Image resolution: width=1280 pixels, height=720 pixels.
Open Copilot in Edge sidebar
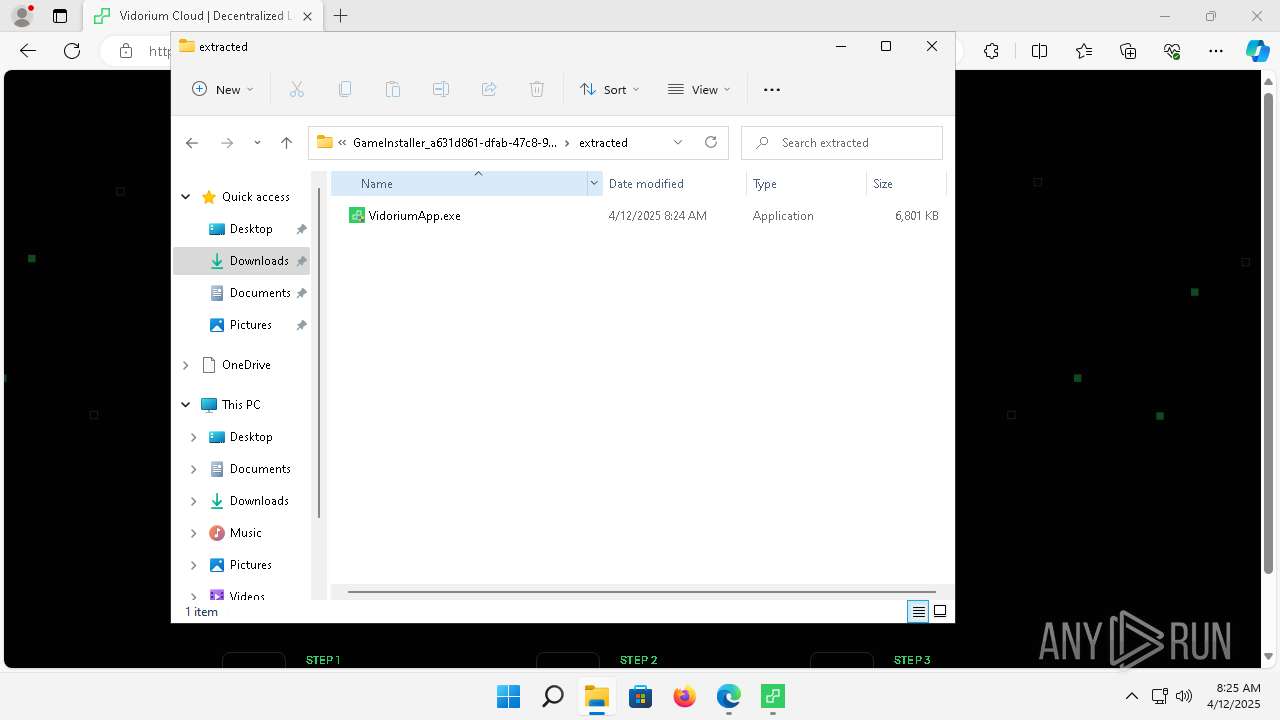click(1258, 51)
